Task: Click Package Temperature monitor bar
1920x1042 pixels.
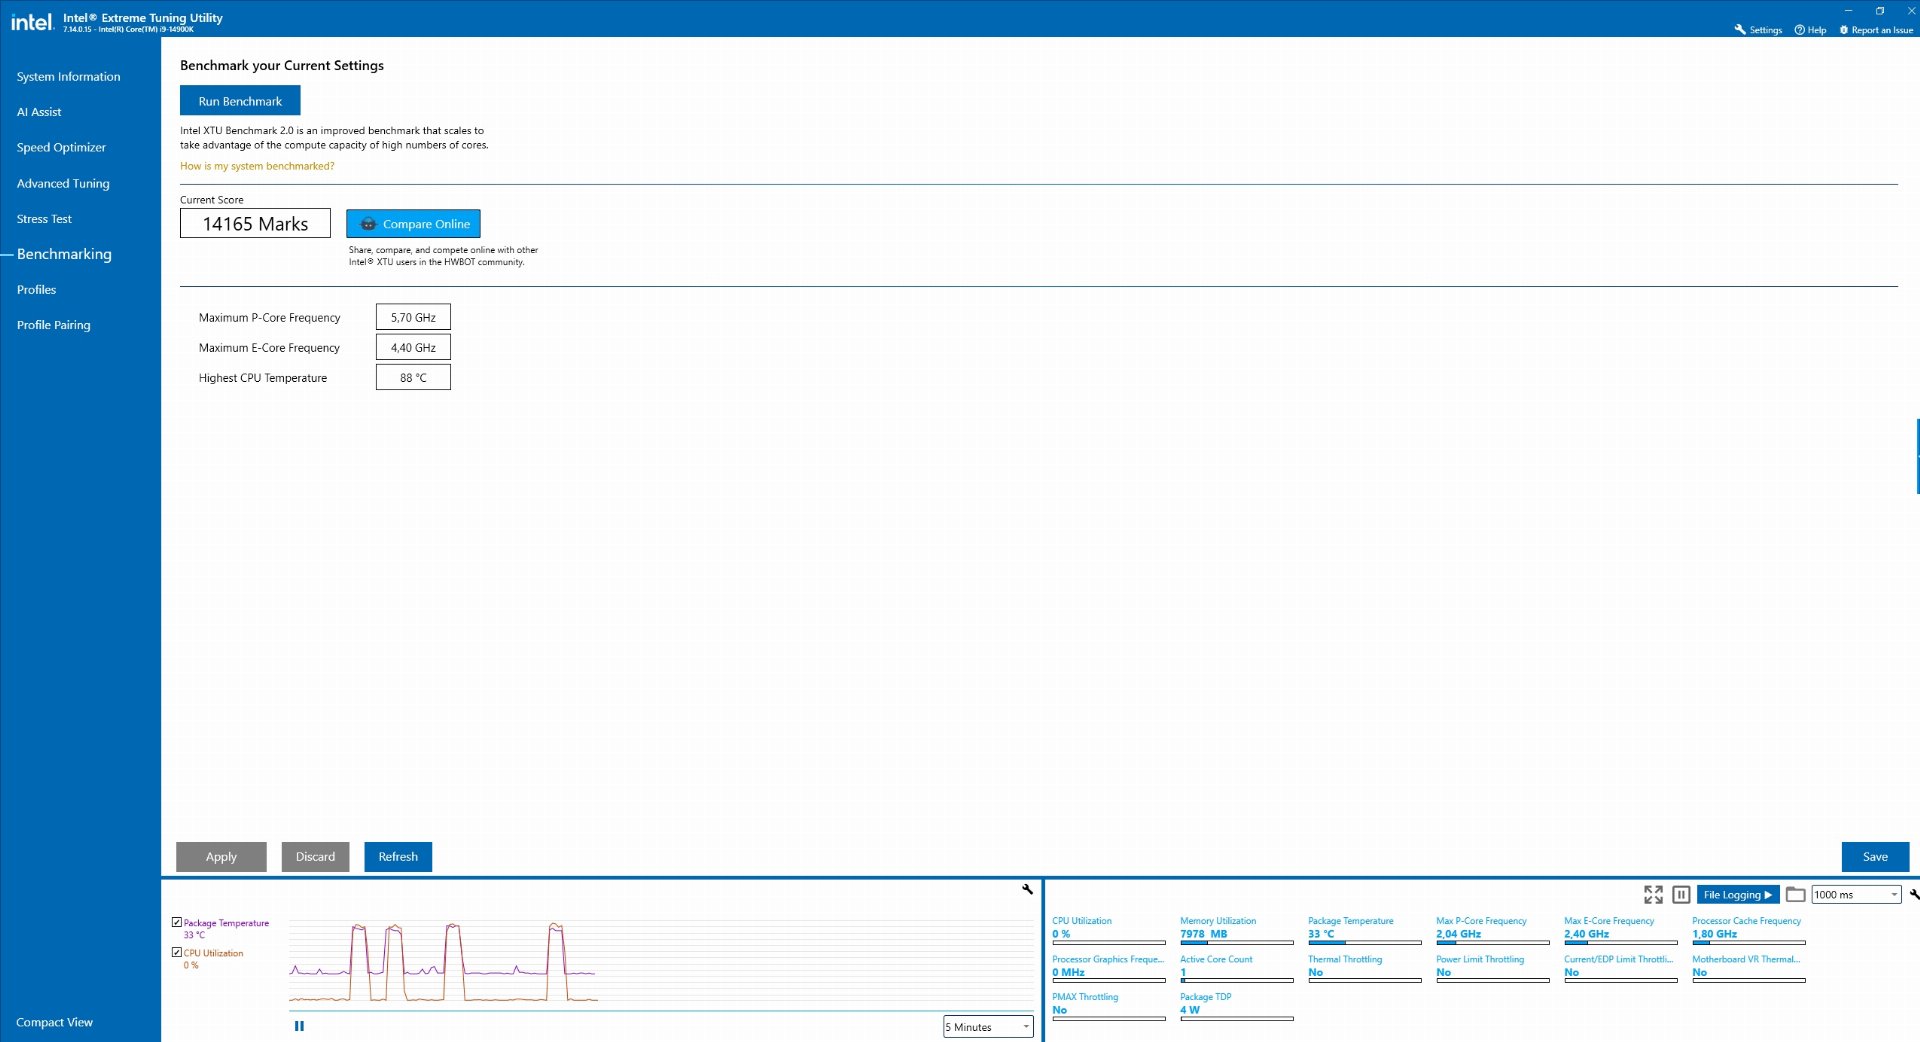Action: click(1365, 942)
